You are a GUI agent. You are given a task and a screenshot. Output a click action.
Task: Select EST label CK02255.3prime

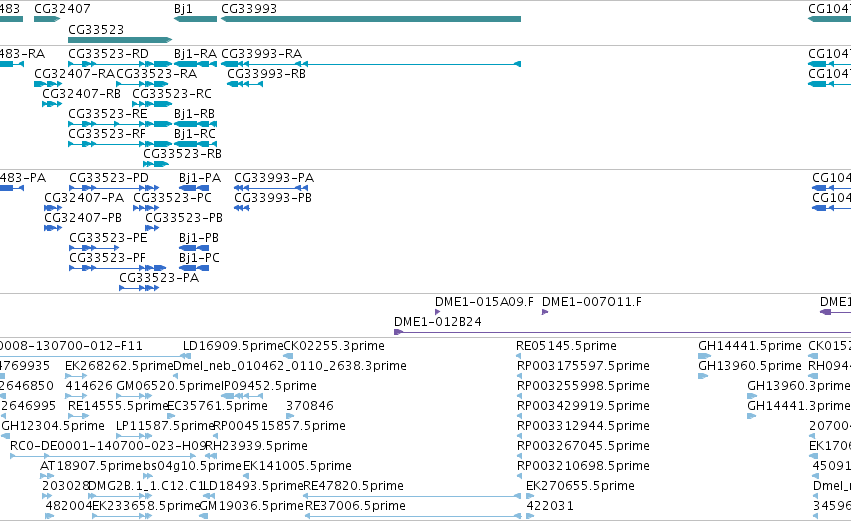[x=334, y=346]
